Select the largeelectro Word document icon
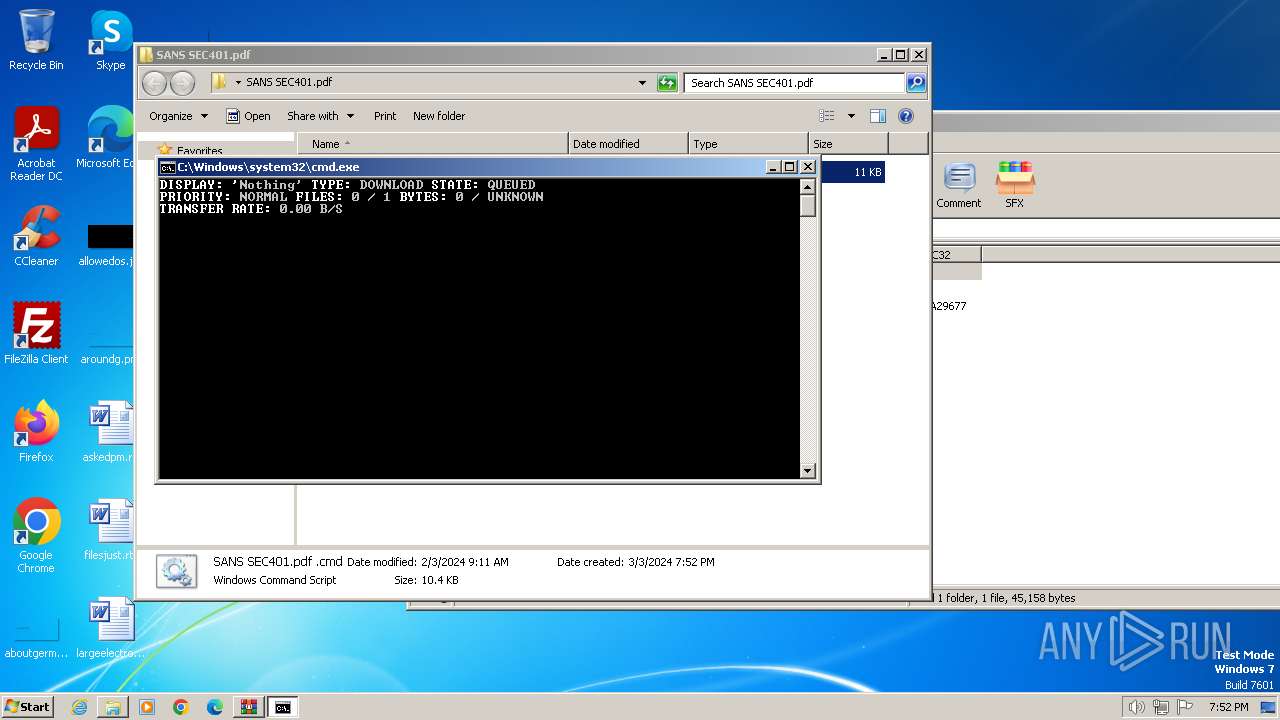The height and width of the screenshot is (720, 1280). [110, 628]
